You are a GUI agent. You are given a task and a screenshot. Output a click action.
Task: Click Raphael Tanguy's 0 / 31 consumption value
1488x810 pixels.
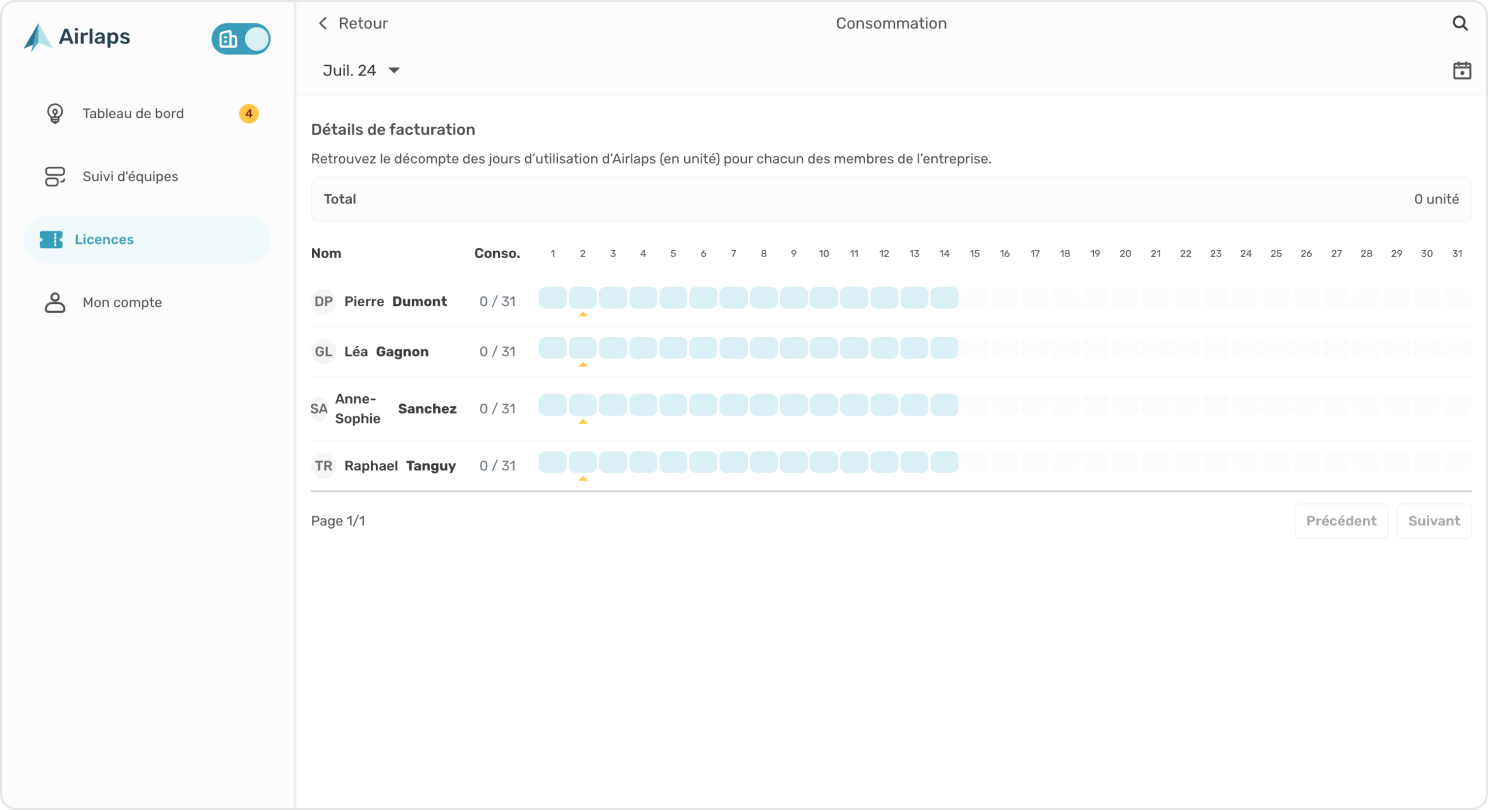497,466
